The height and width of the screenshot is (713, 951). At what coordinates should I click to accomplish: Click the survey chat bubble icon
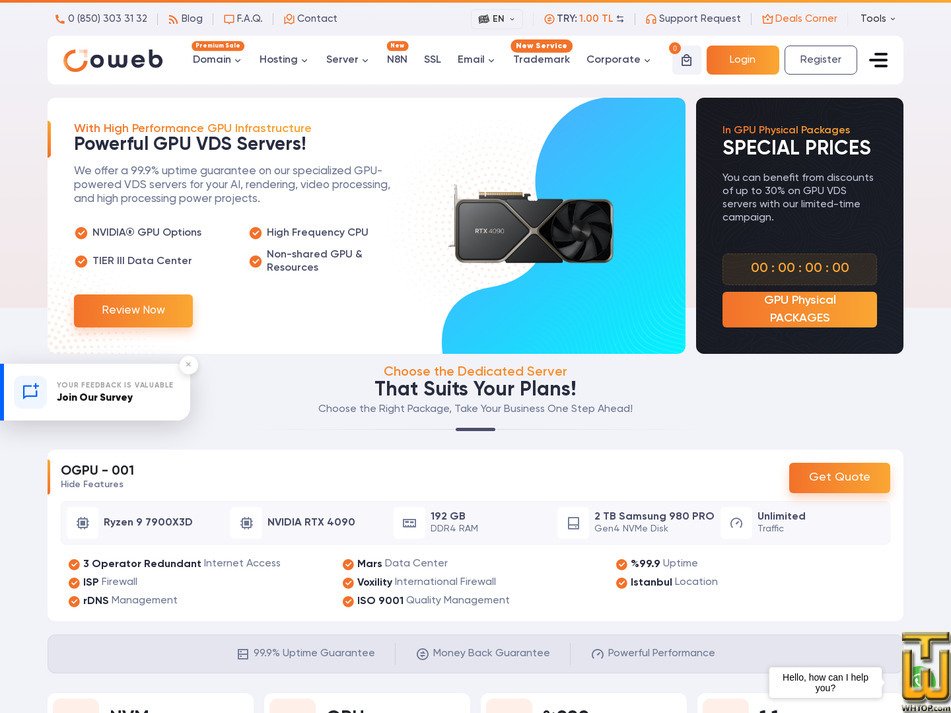point(30,392)
